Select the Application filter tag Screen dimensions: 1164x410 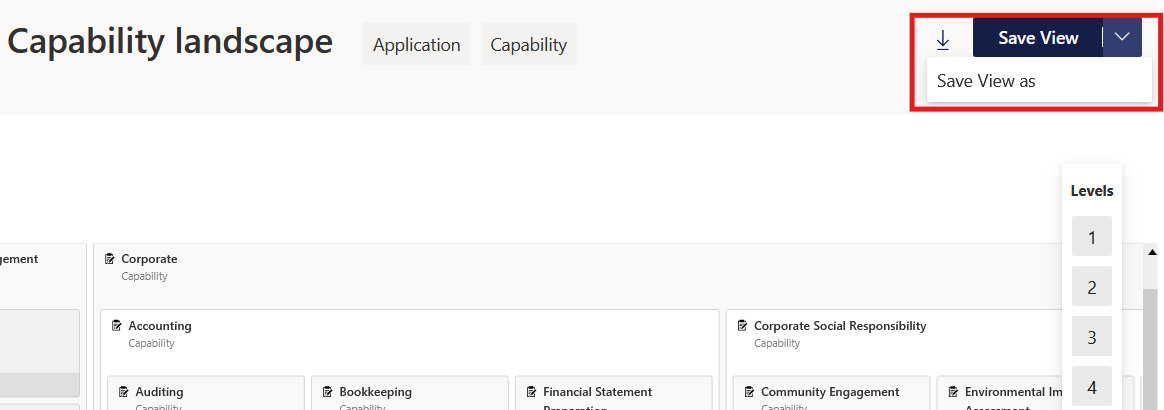416,44
